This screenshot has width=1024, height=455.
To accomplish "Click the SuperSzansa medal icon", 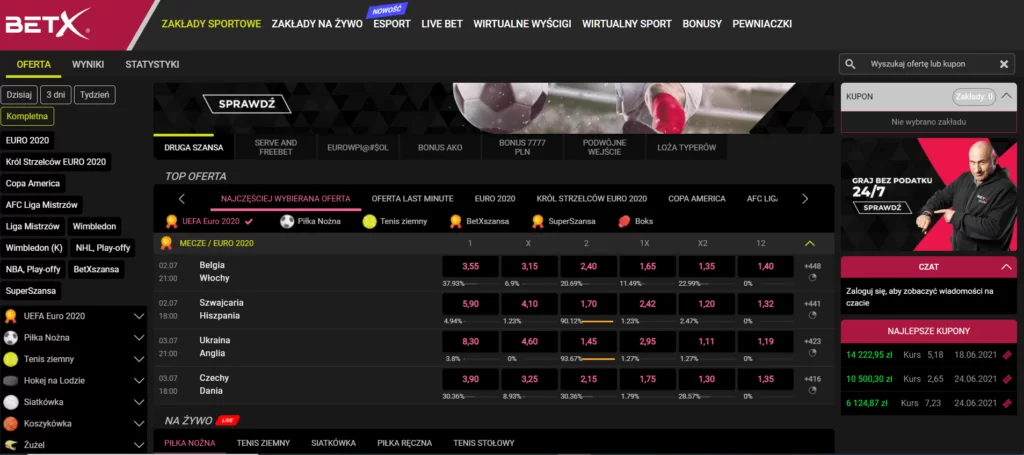I will (x=538, y=221).
